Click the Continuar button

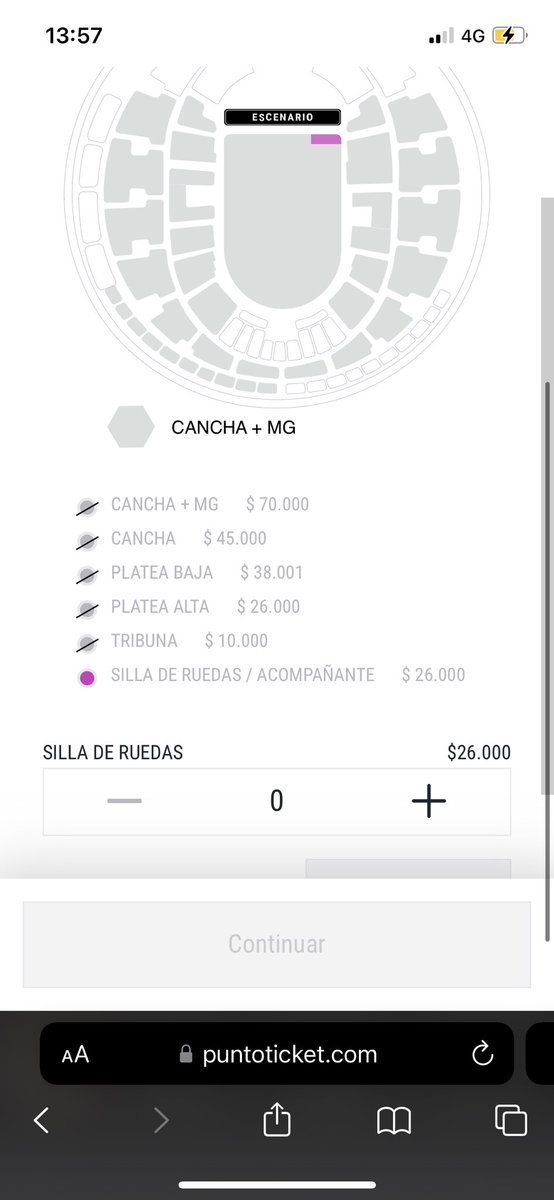277,944
